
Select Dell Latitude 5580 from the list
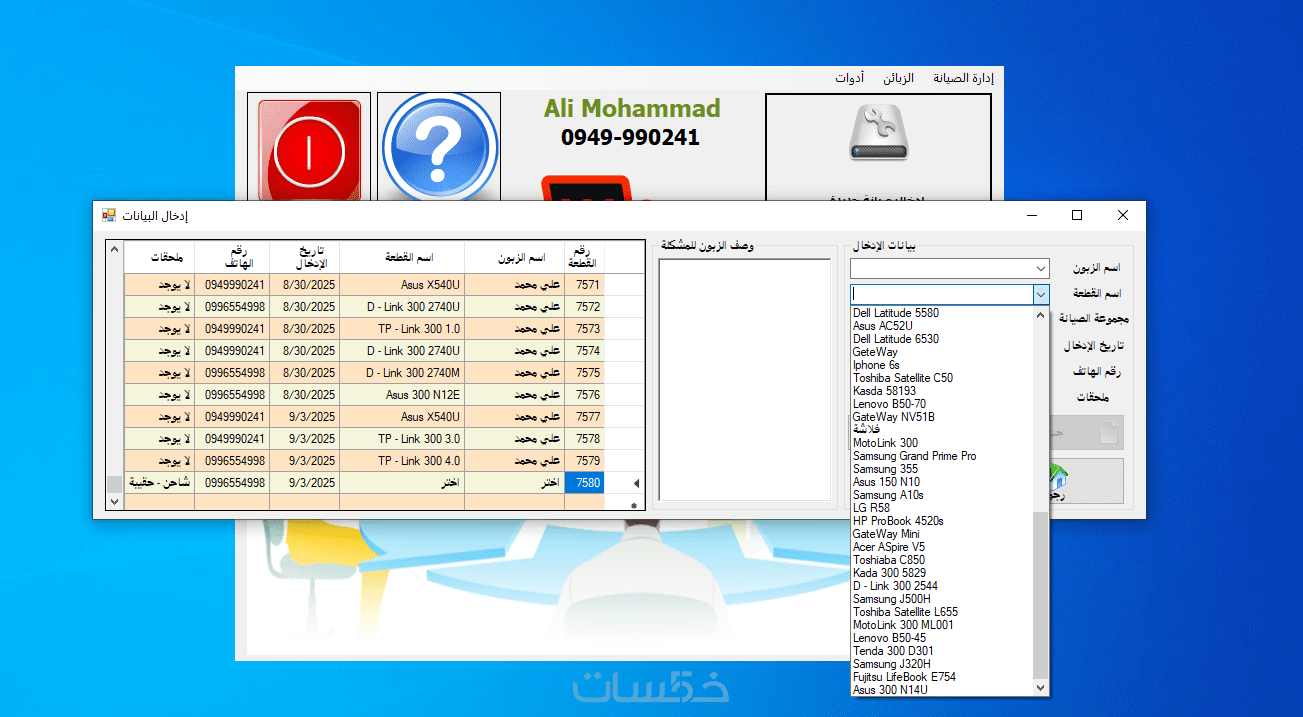click(x=896, y=313)
